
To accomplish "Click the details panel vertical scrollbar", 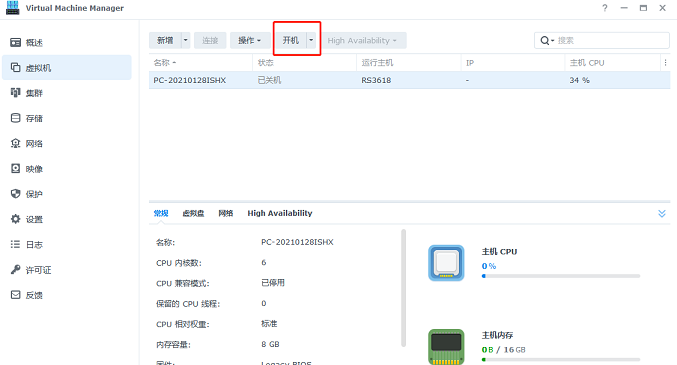I will tap(403, 288).
